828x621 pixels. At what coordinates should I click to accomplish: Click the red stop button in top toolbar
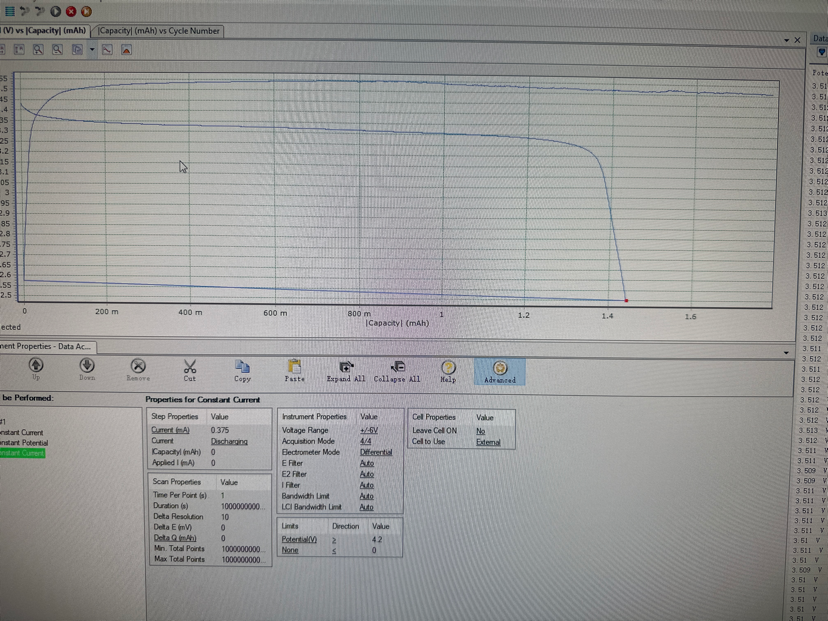(x=71, y=11)
